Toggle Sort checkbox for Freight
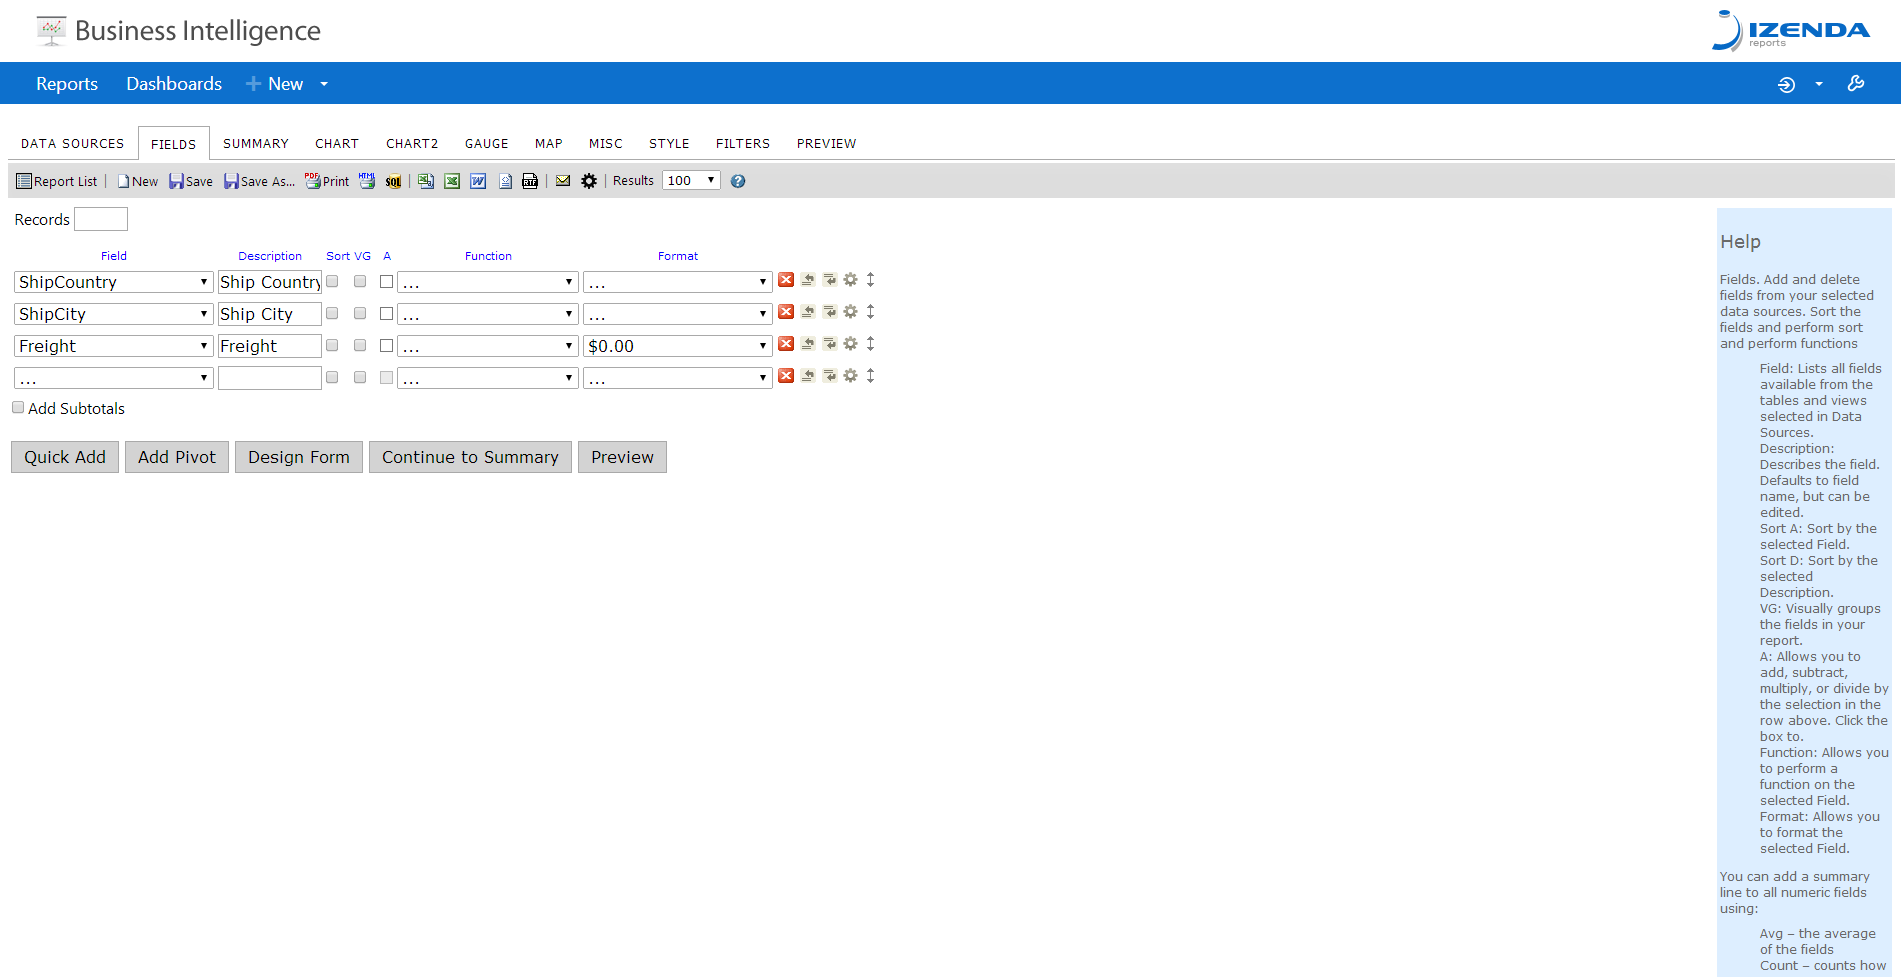The height and width of the screenshot is (977, 1901). click(332, 346)
